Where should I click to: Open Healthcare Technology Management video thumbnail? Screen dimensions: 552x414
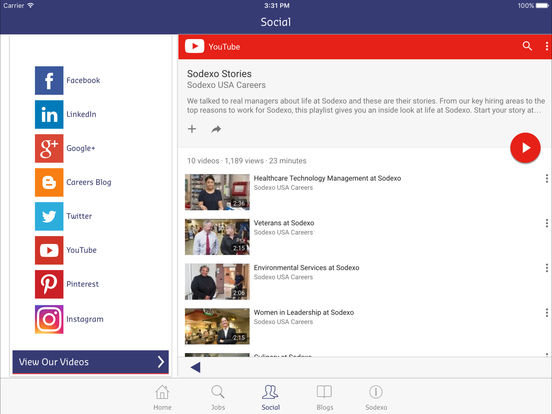[x=217, y=192]
